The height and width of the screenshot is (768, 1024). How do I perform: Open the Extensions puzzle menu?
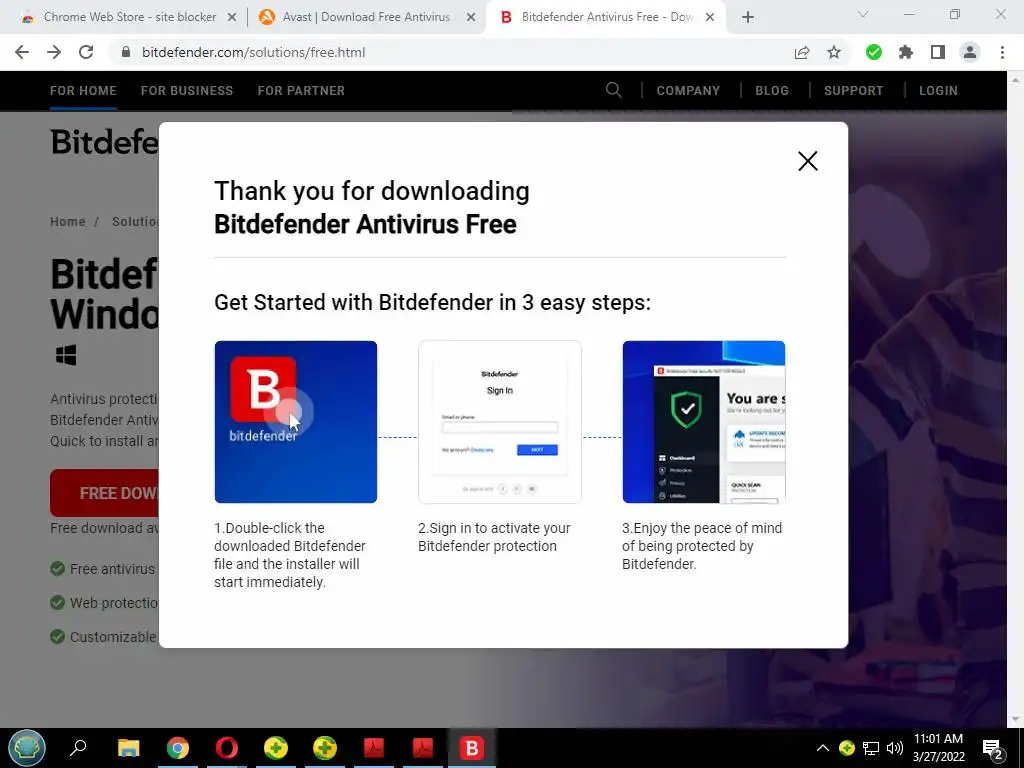[906, 52]
